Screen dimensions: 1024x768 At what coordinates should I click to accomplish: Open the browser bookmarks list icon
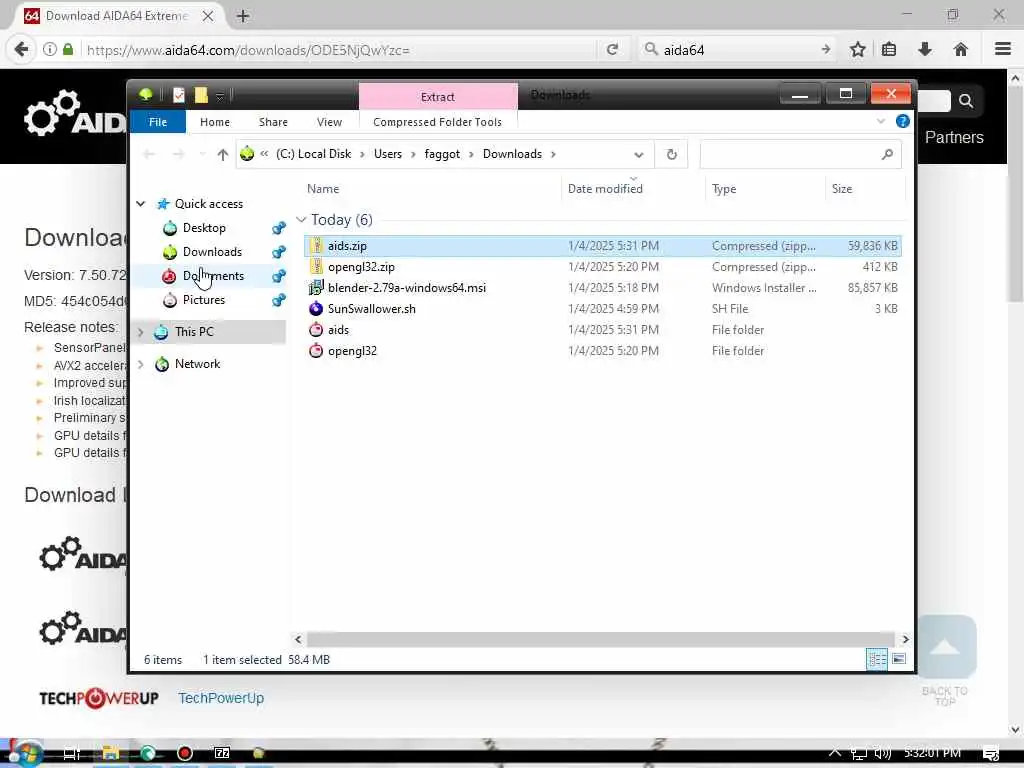click(x=889, y=50)
